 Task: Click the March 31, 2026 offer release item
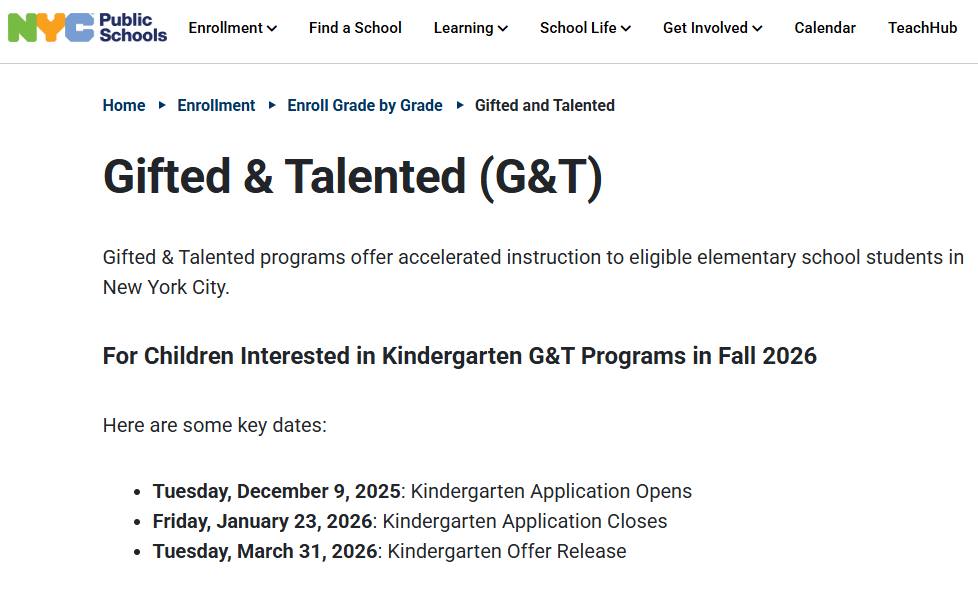tap(389, 551)
